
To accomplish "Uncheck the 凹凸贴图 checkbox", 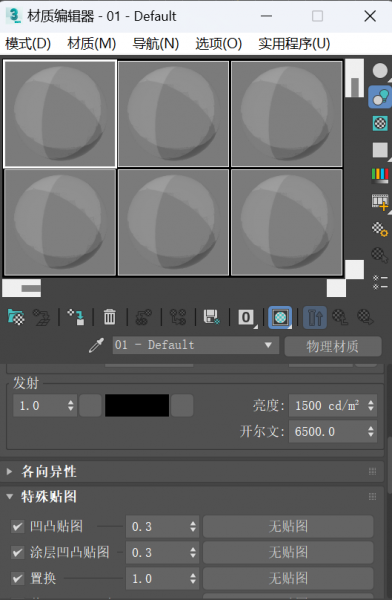I will coord(17,527).
